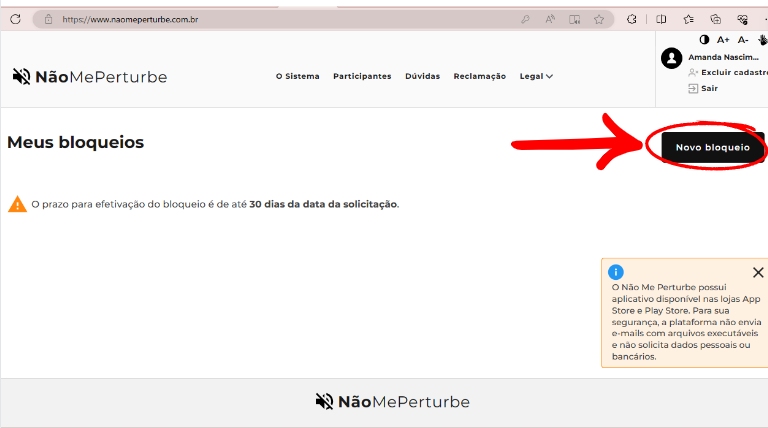
Task: Click the footer NãoMePerturbe logo
Action: (392, 402)
